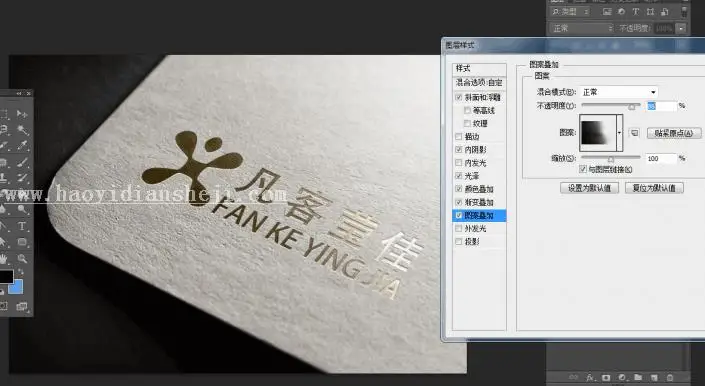The height and width of the screenshot is (386, 705).
Task: Click the pattern opacity percent field
Action: (661, 106)
